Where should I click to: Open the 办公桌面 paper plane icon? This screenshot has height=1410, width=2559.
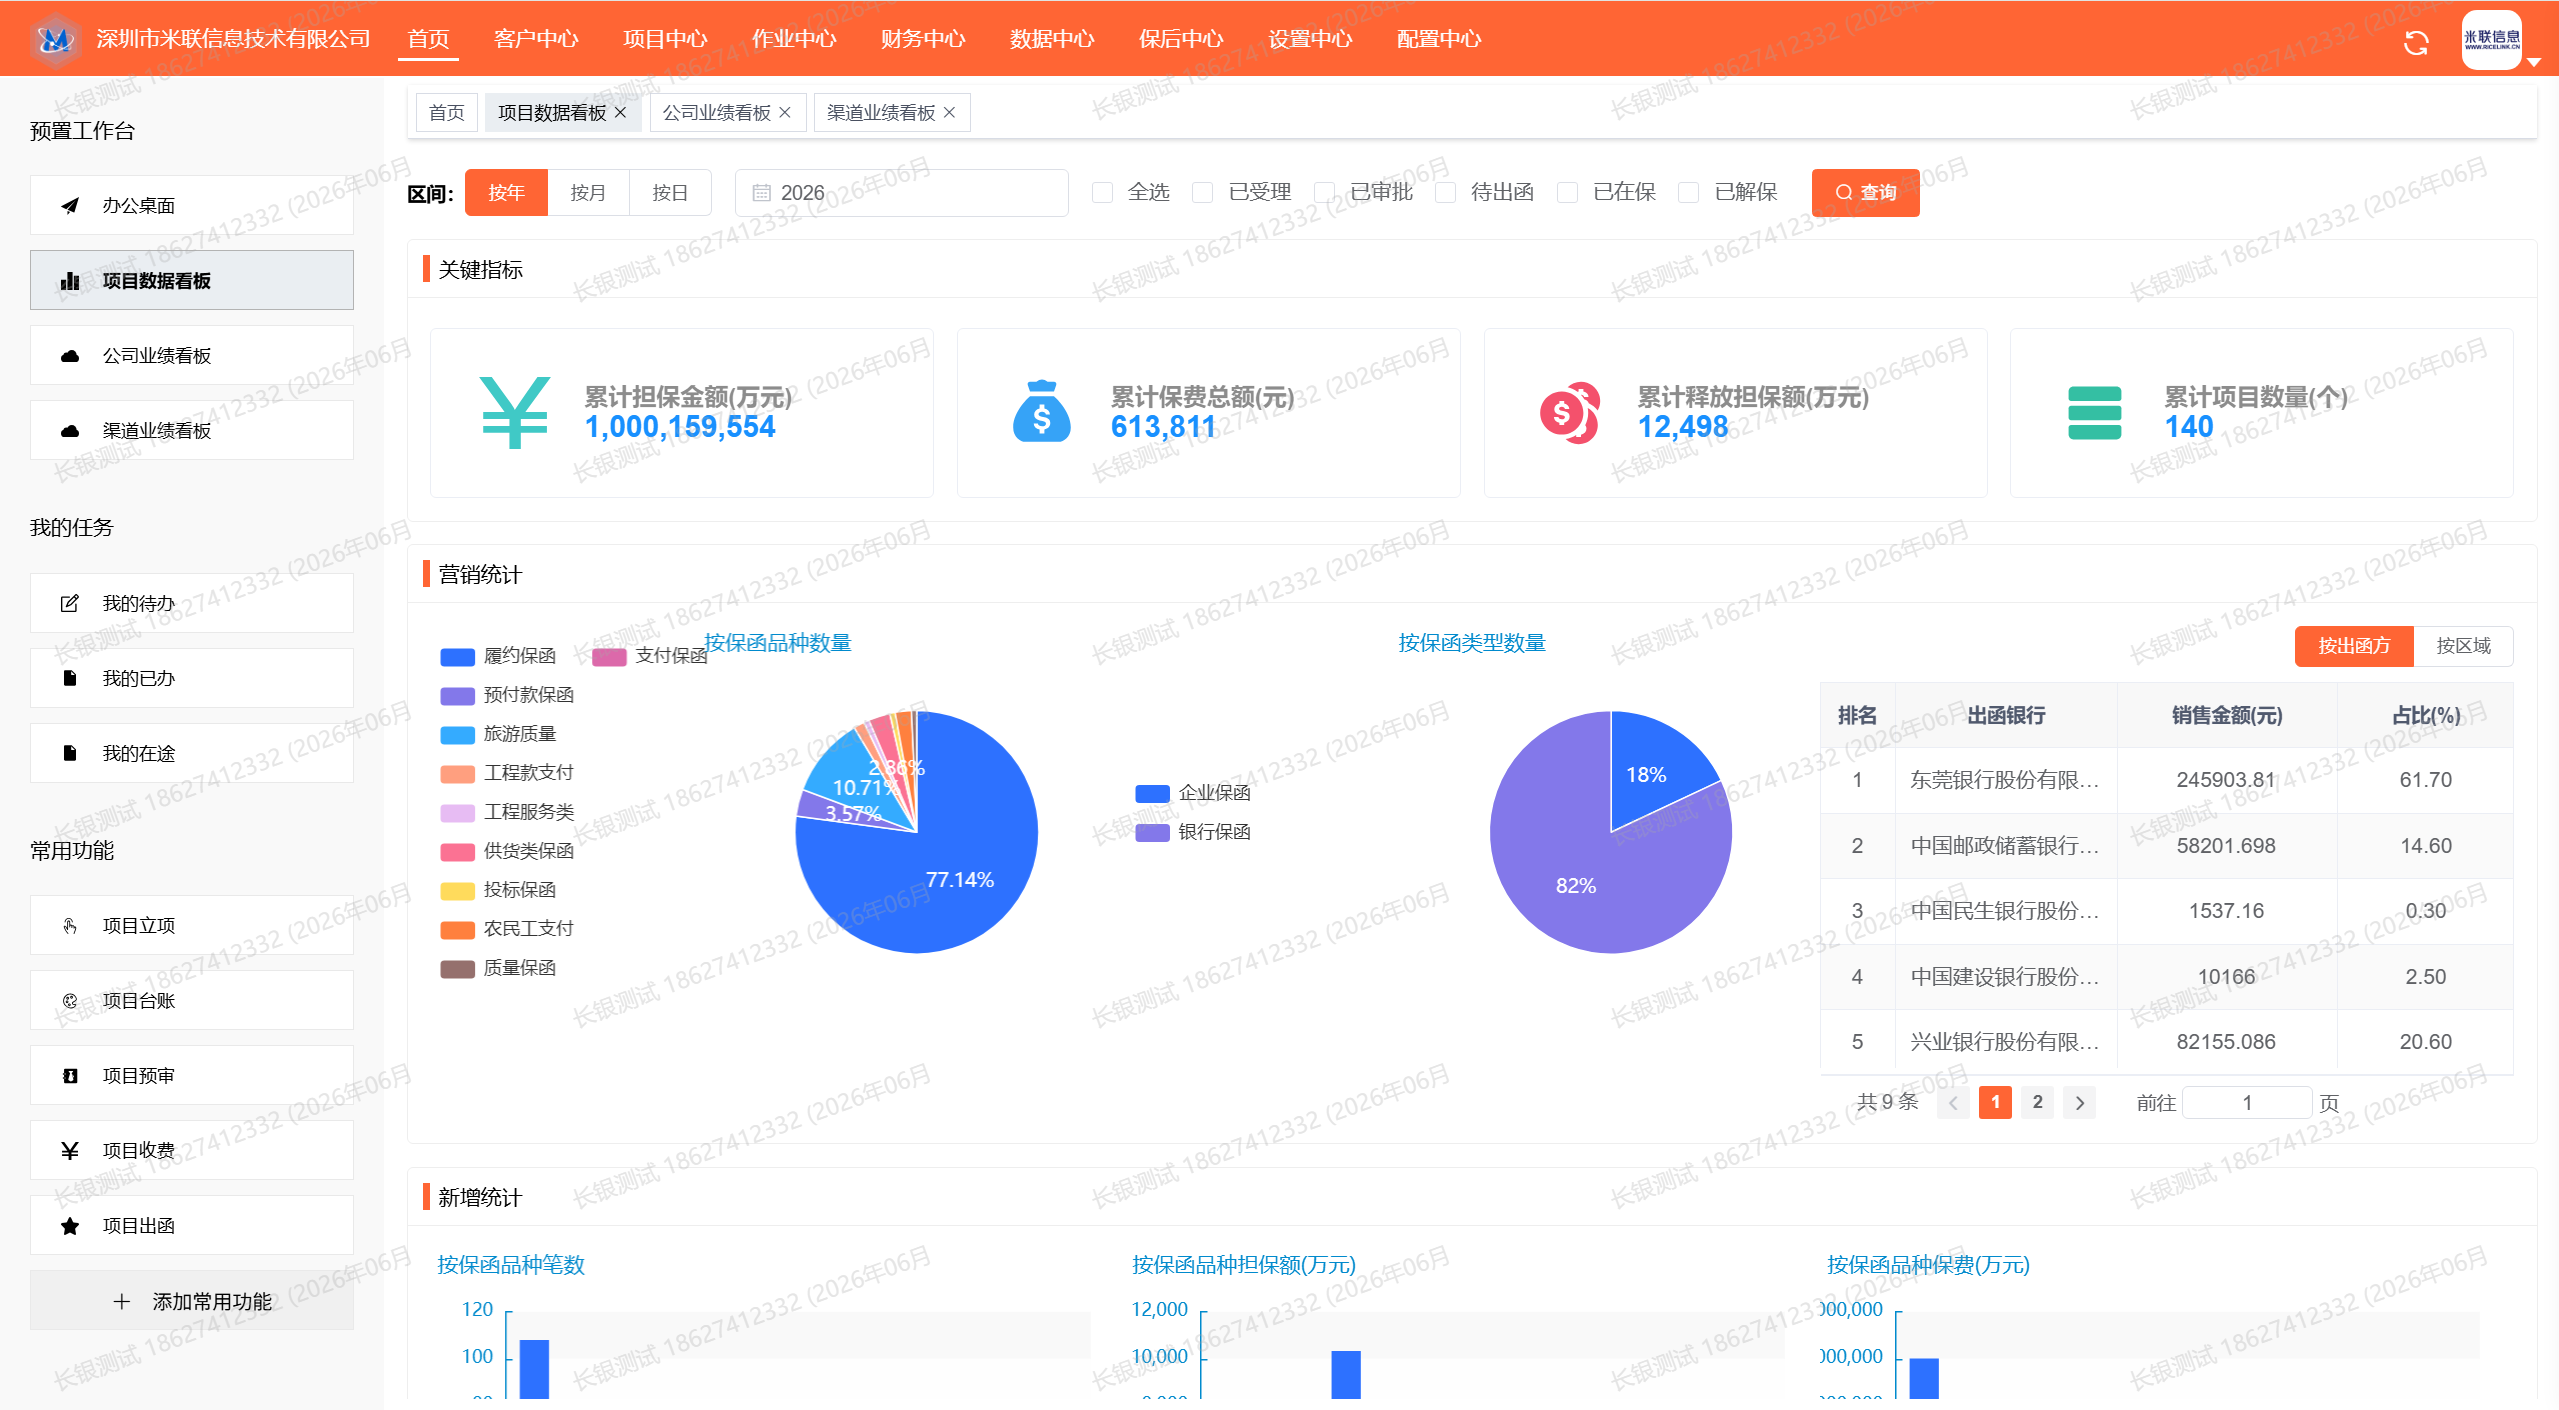70,206
